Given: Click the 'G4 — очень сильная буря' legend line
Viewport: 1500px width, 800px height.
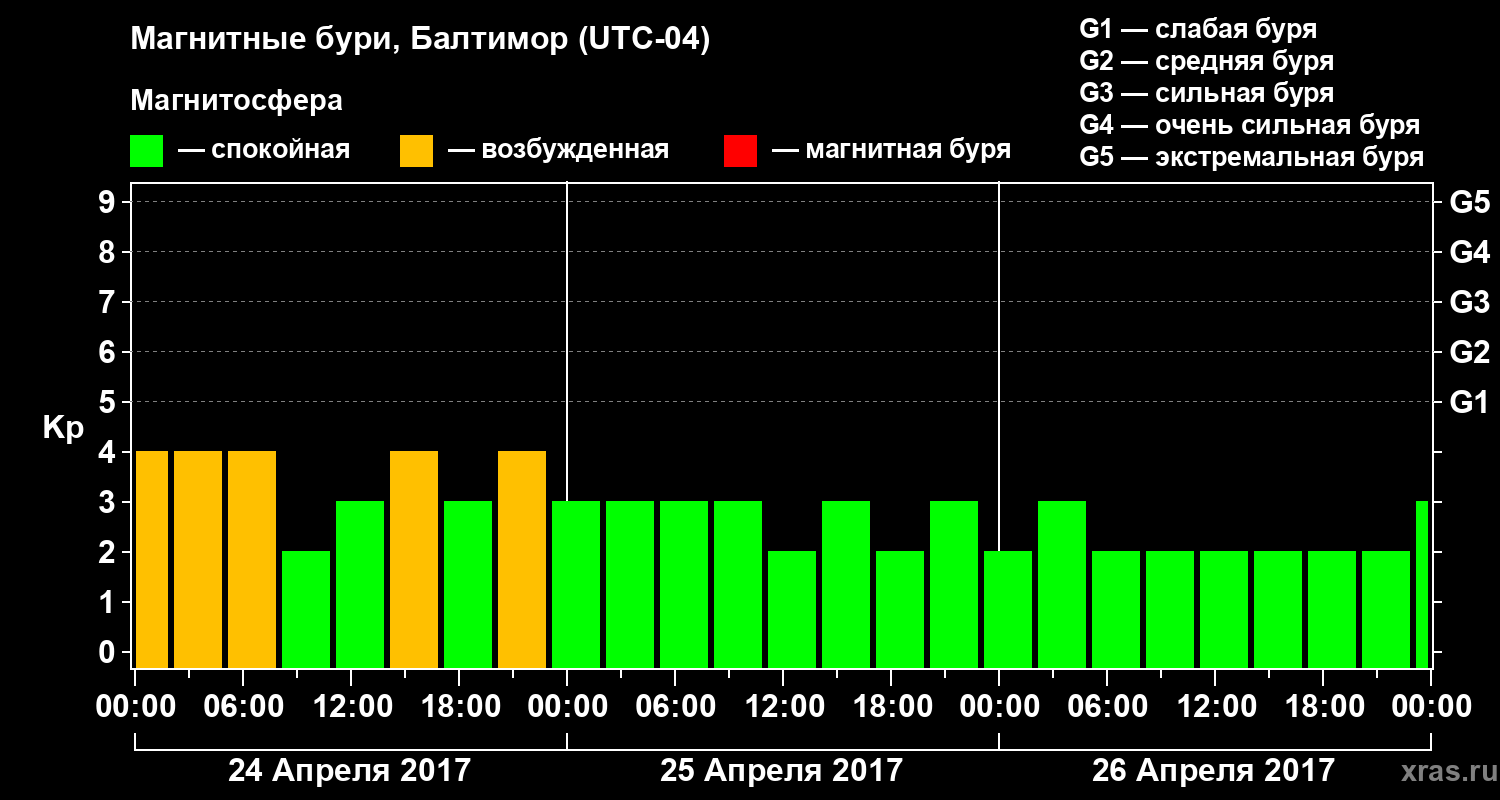Looking at the screenshot, I should click(1249, 125).
